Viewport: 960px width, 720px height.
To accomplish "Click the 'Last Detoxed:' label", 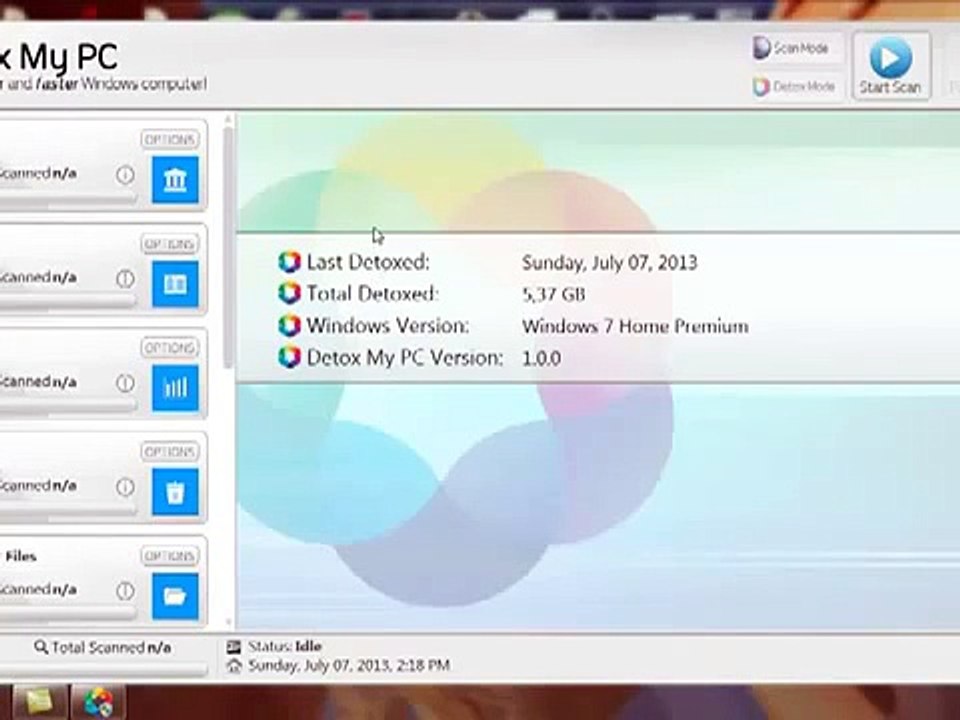I will [368, 262].
